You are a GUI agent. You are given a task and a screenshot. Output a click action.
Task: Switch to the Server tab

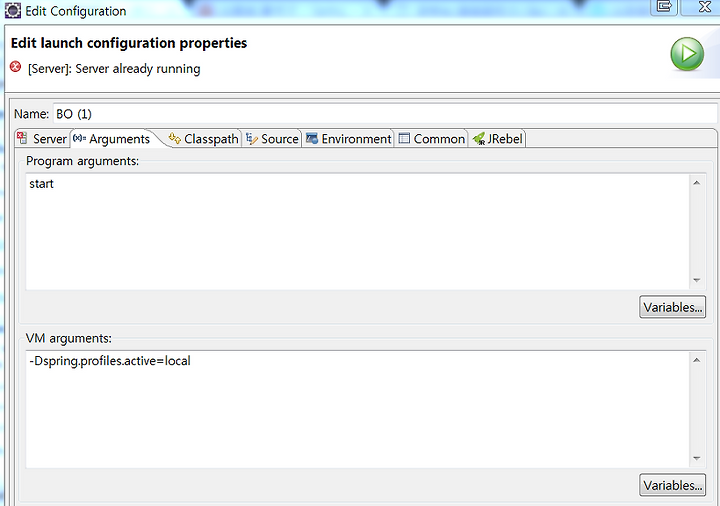(x=42, y=139)
